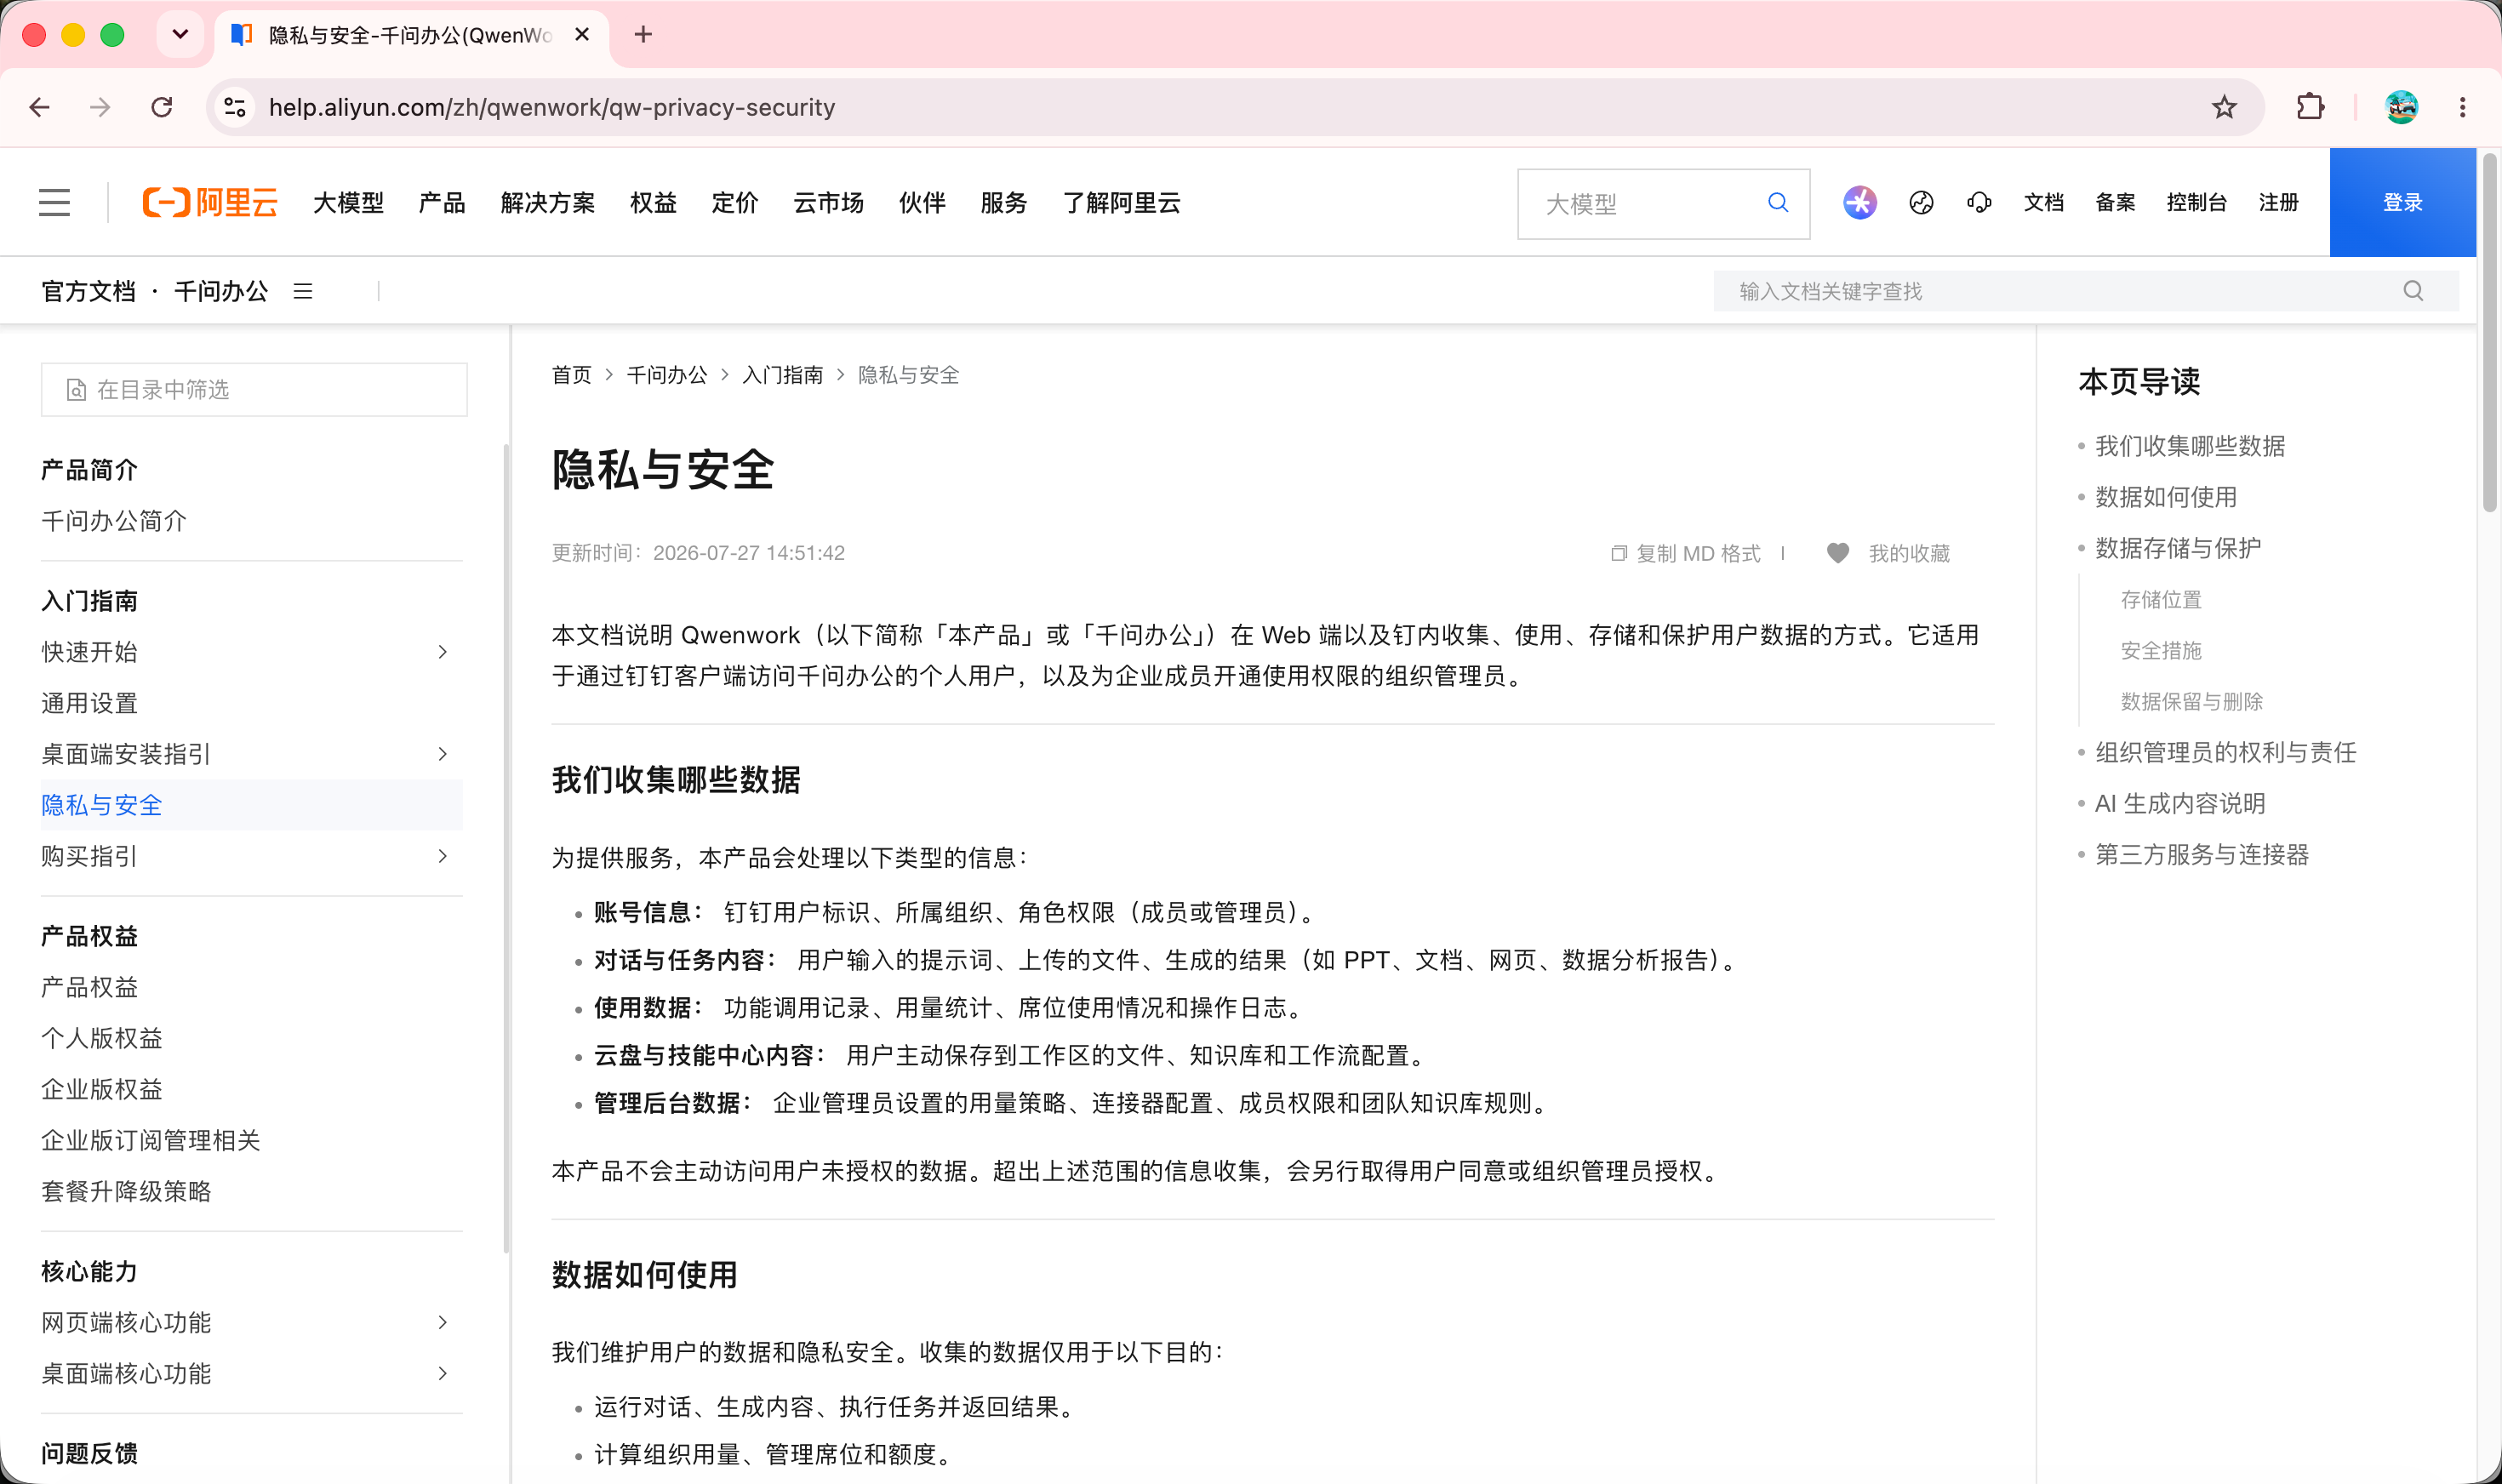Screen dimensions: 2502x1484
Task: Open 通用设置 in the sidebar
Action: [89, 703]
